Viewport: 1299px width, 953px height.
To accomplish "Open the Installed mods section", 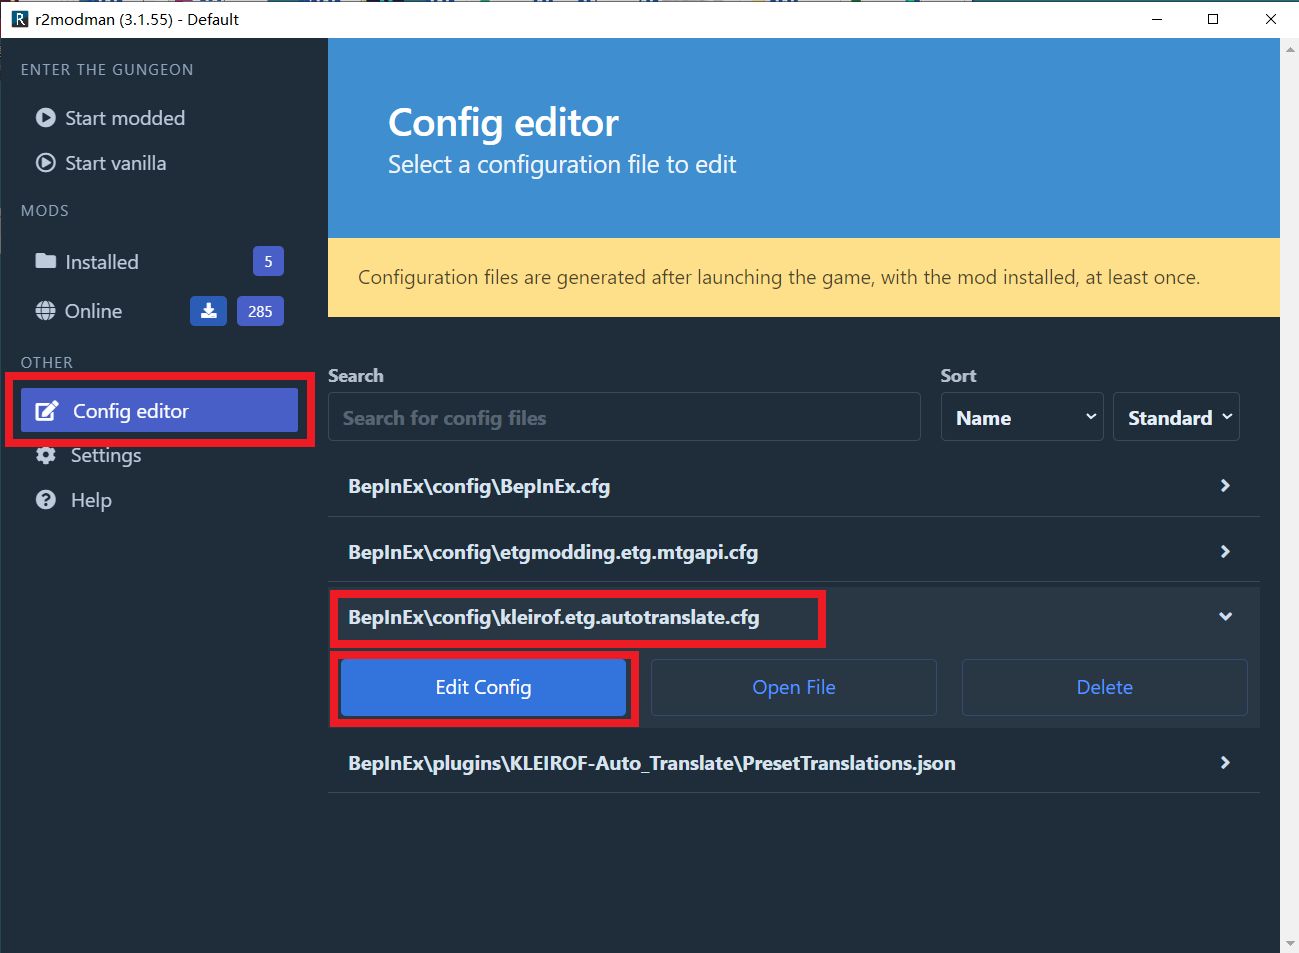I will [x=102, y=262].
